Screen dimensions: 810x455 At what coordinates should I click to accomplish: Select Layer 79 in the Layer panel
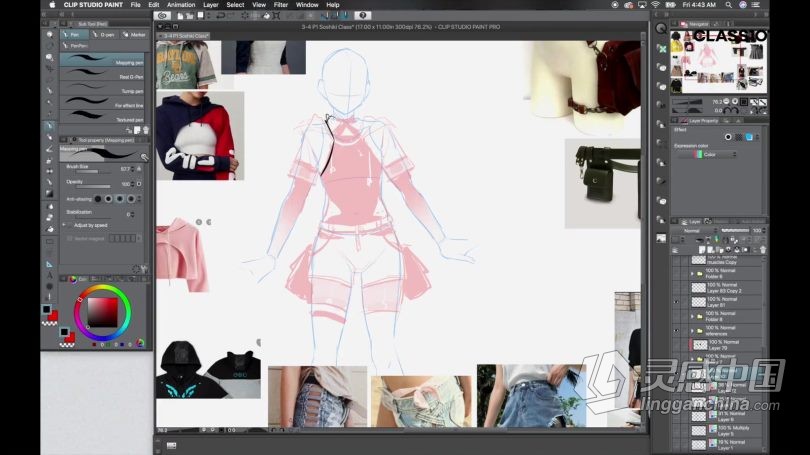tap(726, 344)
